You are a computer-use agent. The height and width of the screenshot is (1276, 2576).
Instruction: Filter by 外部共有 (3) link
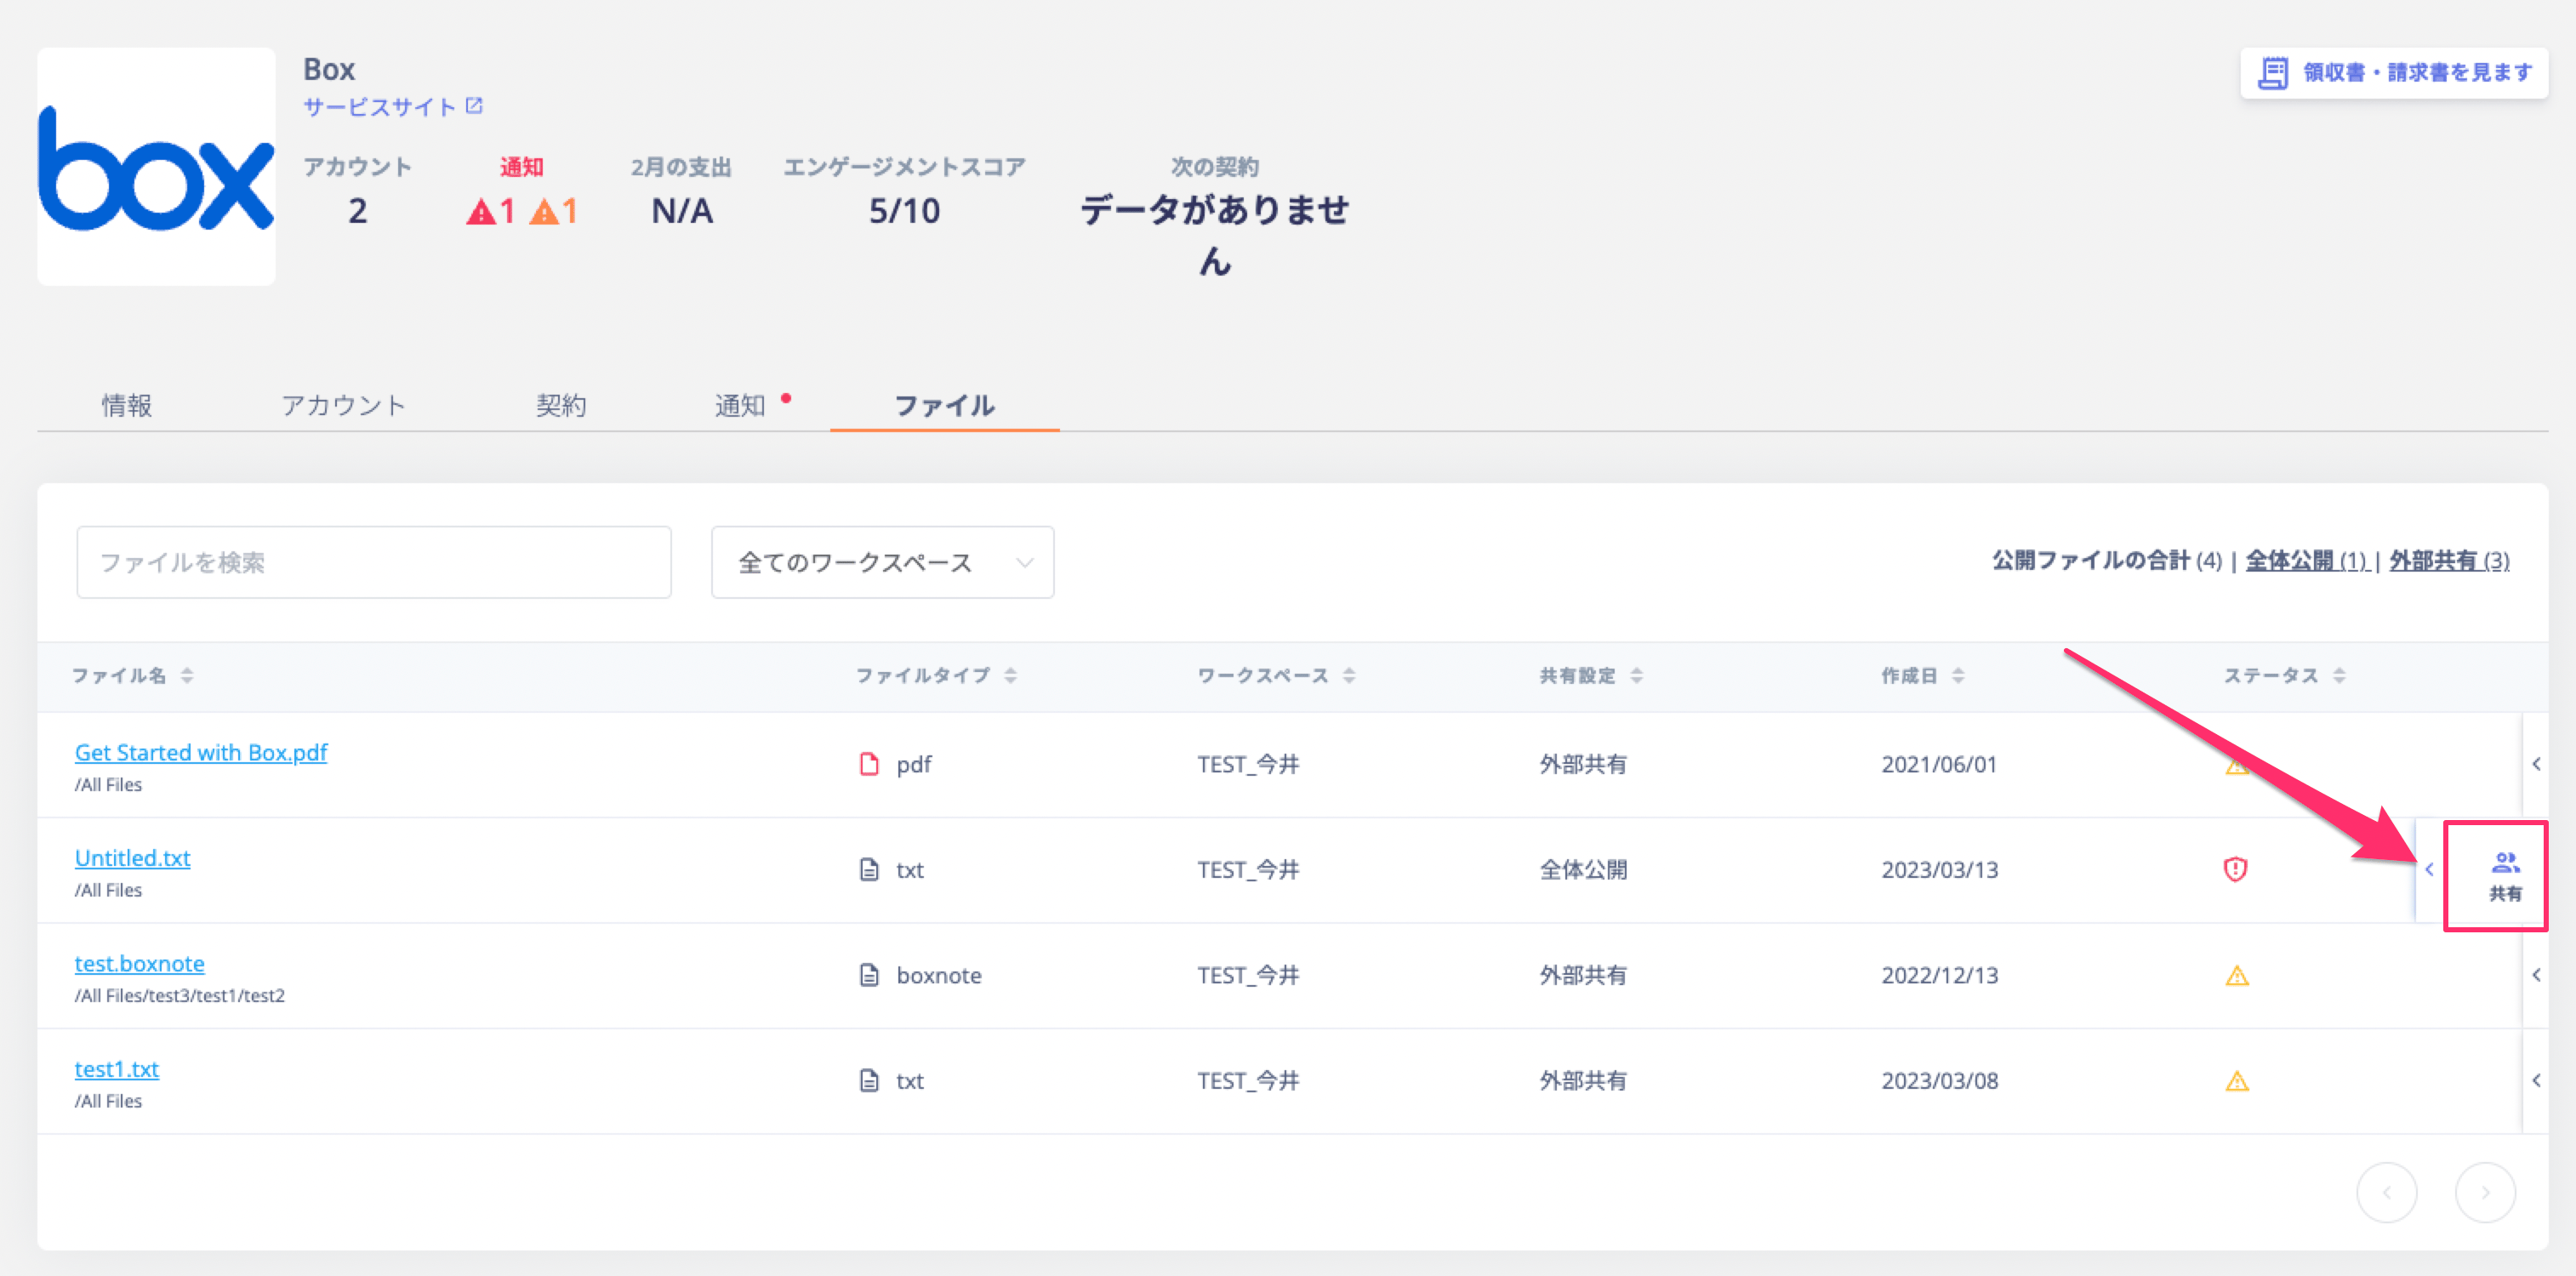[2449, 561]
